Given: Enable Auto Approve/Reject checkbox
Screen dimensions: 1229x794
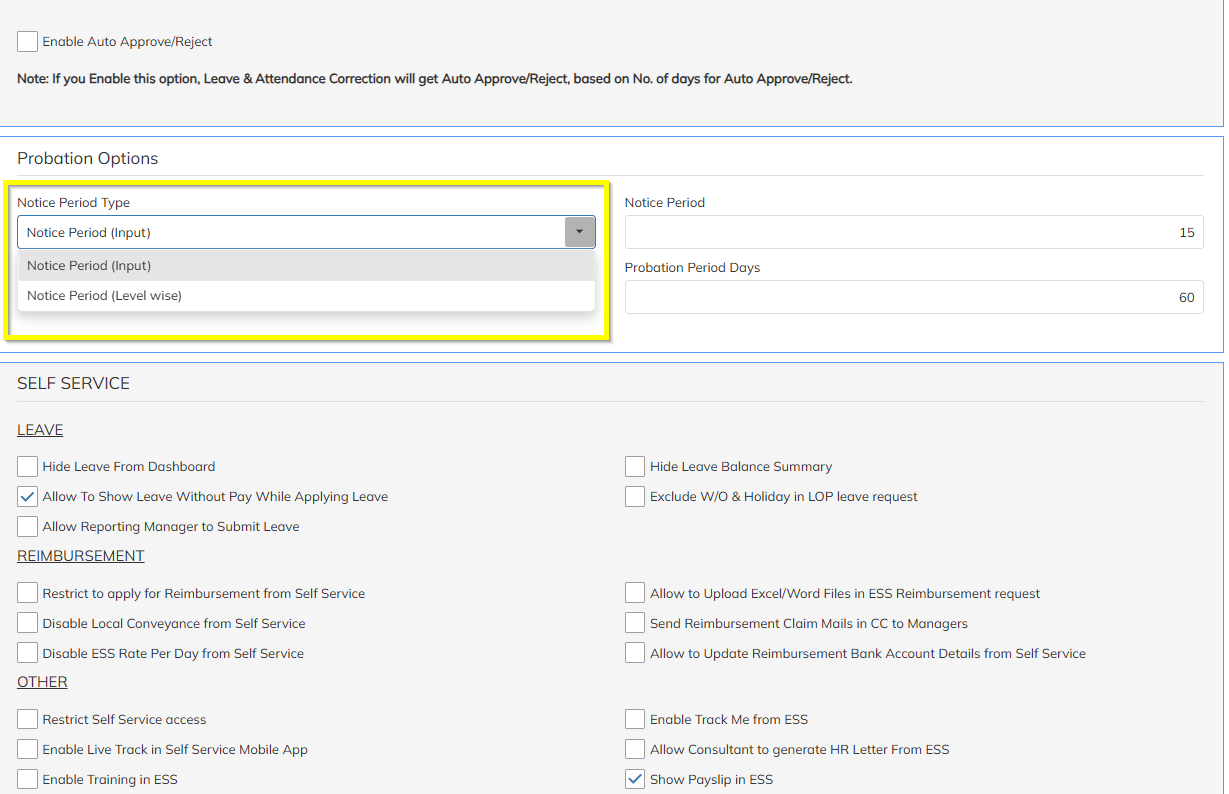Looking at the screenshot, I should tap(28, 42).
